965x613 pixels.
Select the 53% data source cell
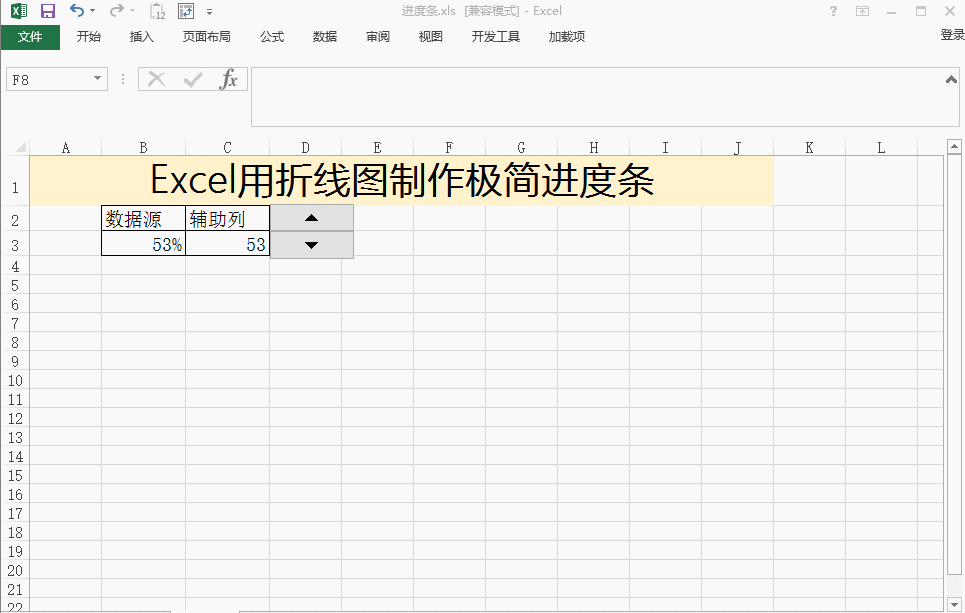point(143,243)
